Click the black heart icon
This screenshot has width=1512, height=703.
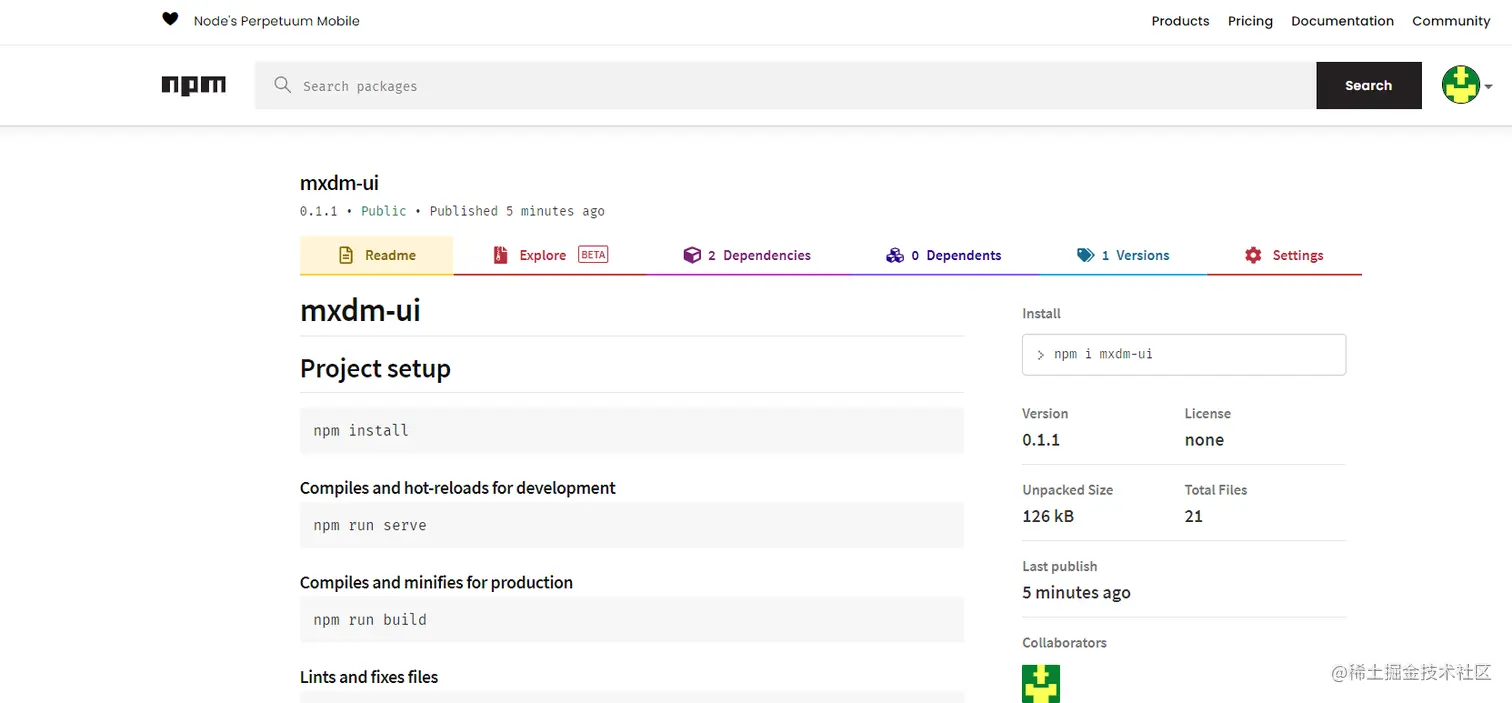pyautogui.click(x=170, y=20)
